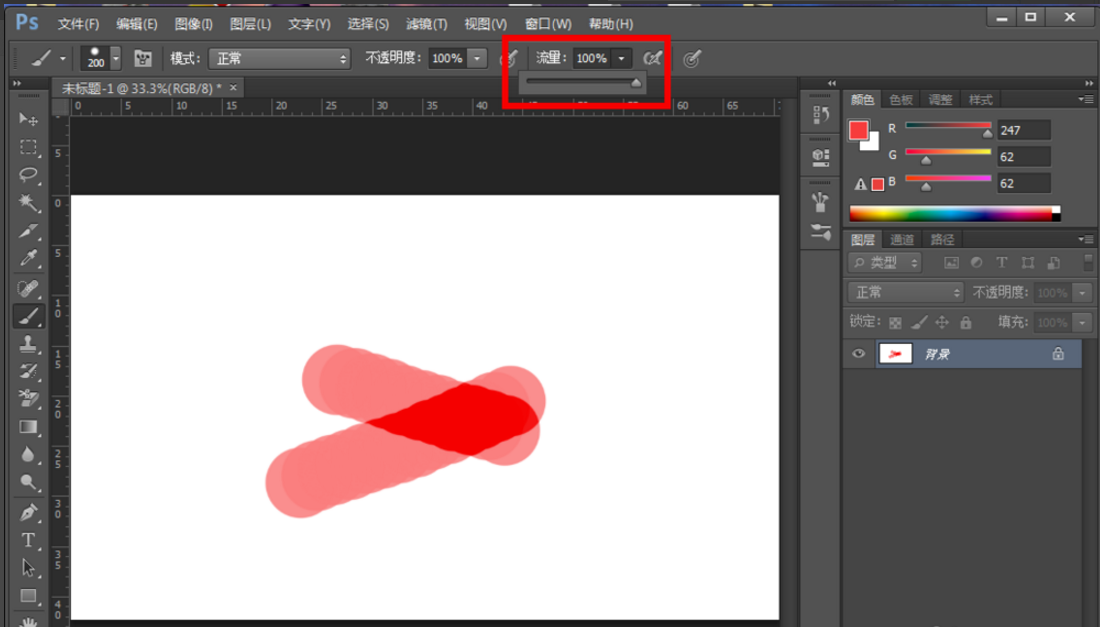Select the Pen tool
1100x627 pixels.
tap(28, 512)
